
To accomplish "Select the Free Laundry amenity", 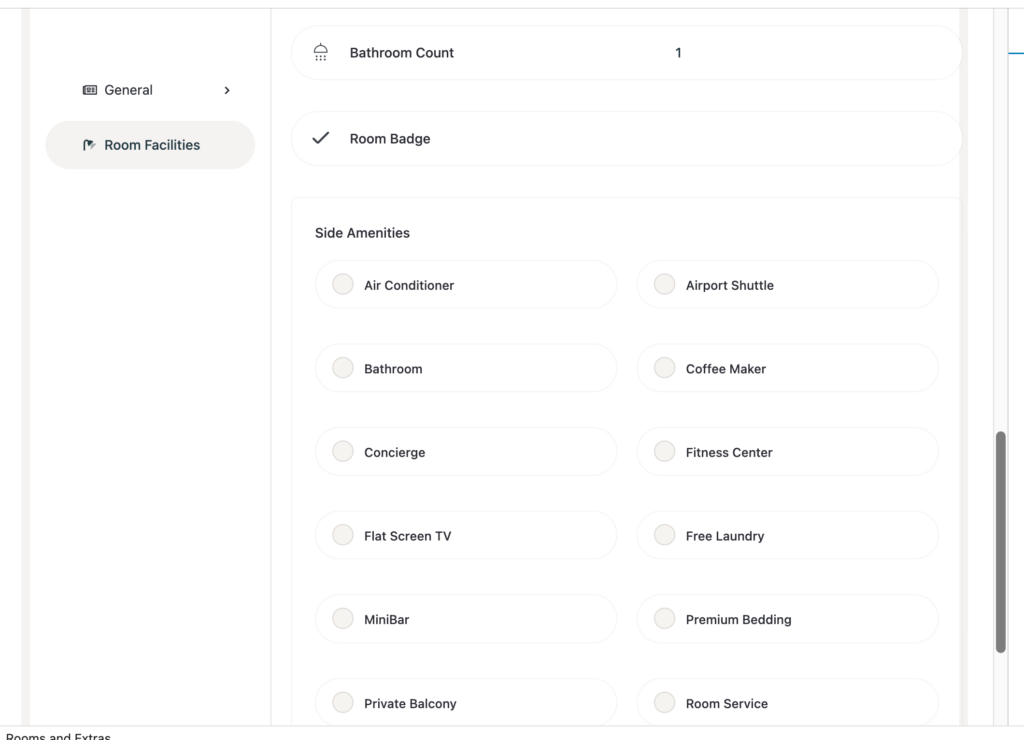I will tap(665, 535).
